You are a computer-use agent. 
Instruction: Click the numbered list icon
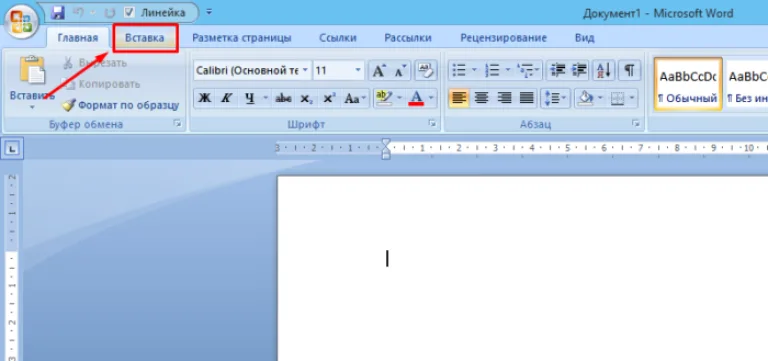pyautogui.click(x=492, y=71)
